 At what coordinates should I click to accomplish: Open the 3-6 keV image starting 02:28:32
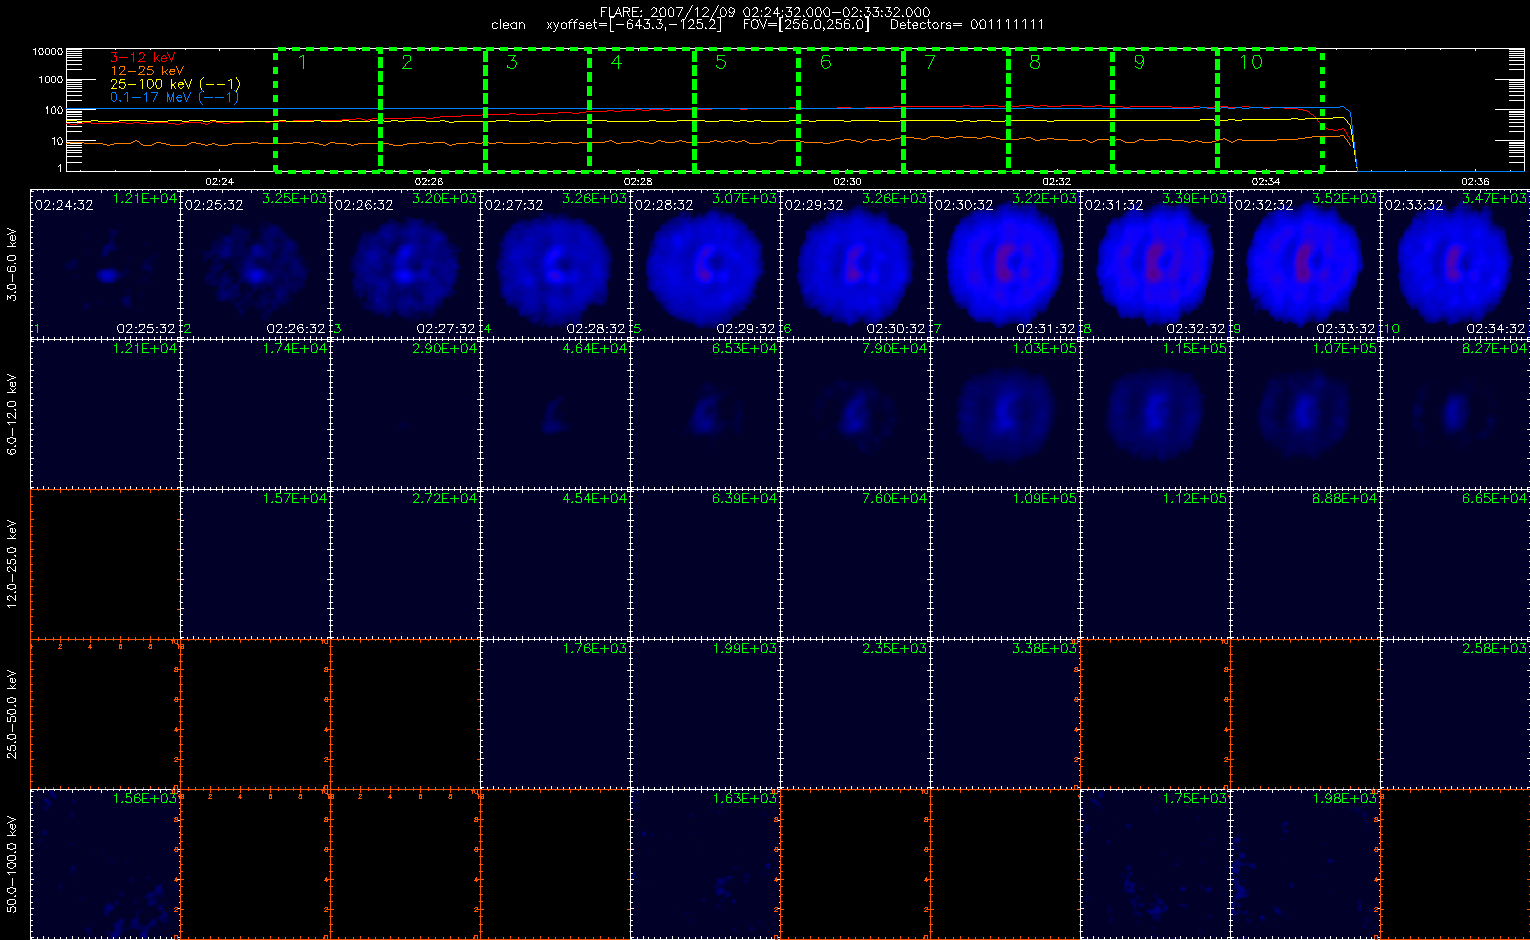pyautogui.click(x=706, y=264)
